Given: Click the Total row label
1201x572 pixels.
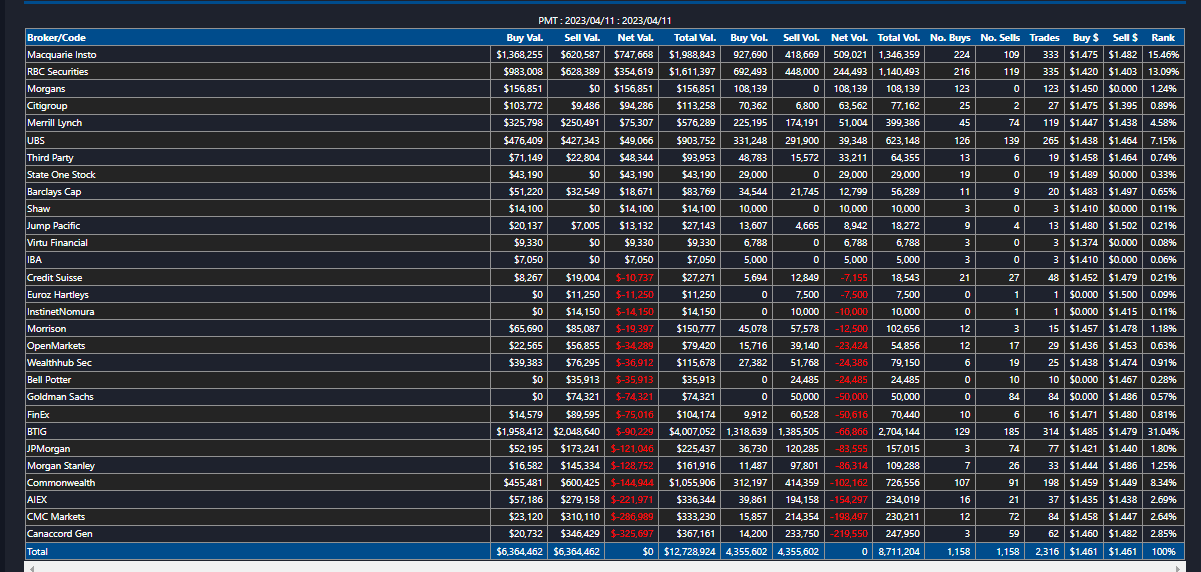Looking at the screenshot, I should point(37,551).
